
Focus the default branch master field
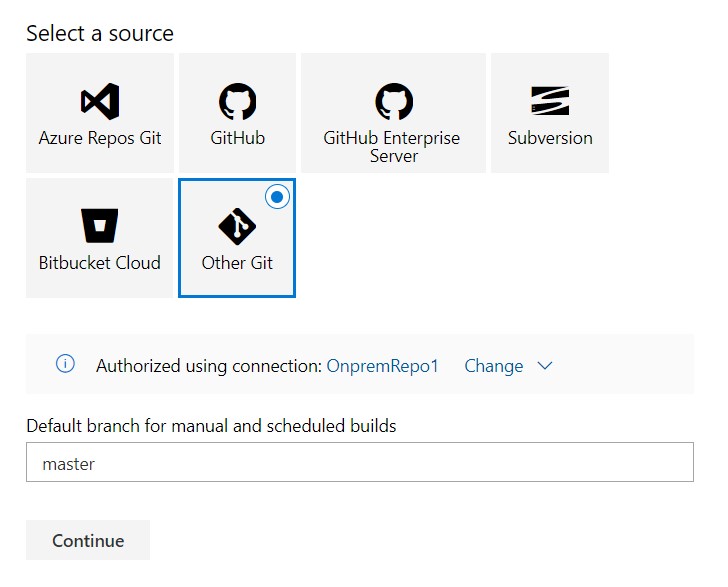[x=360, y=462]
